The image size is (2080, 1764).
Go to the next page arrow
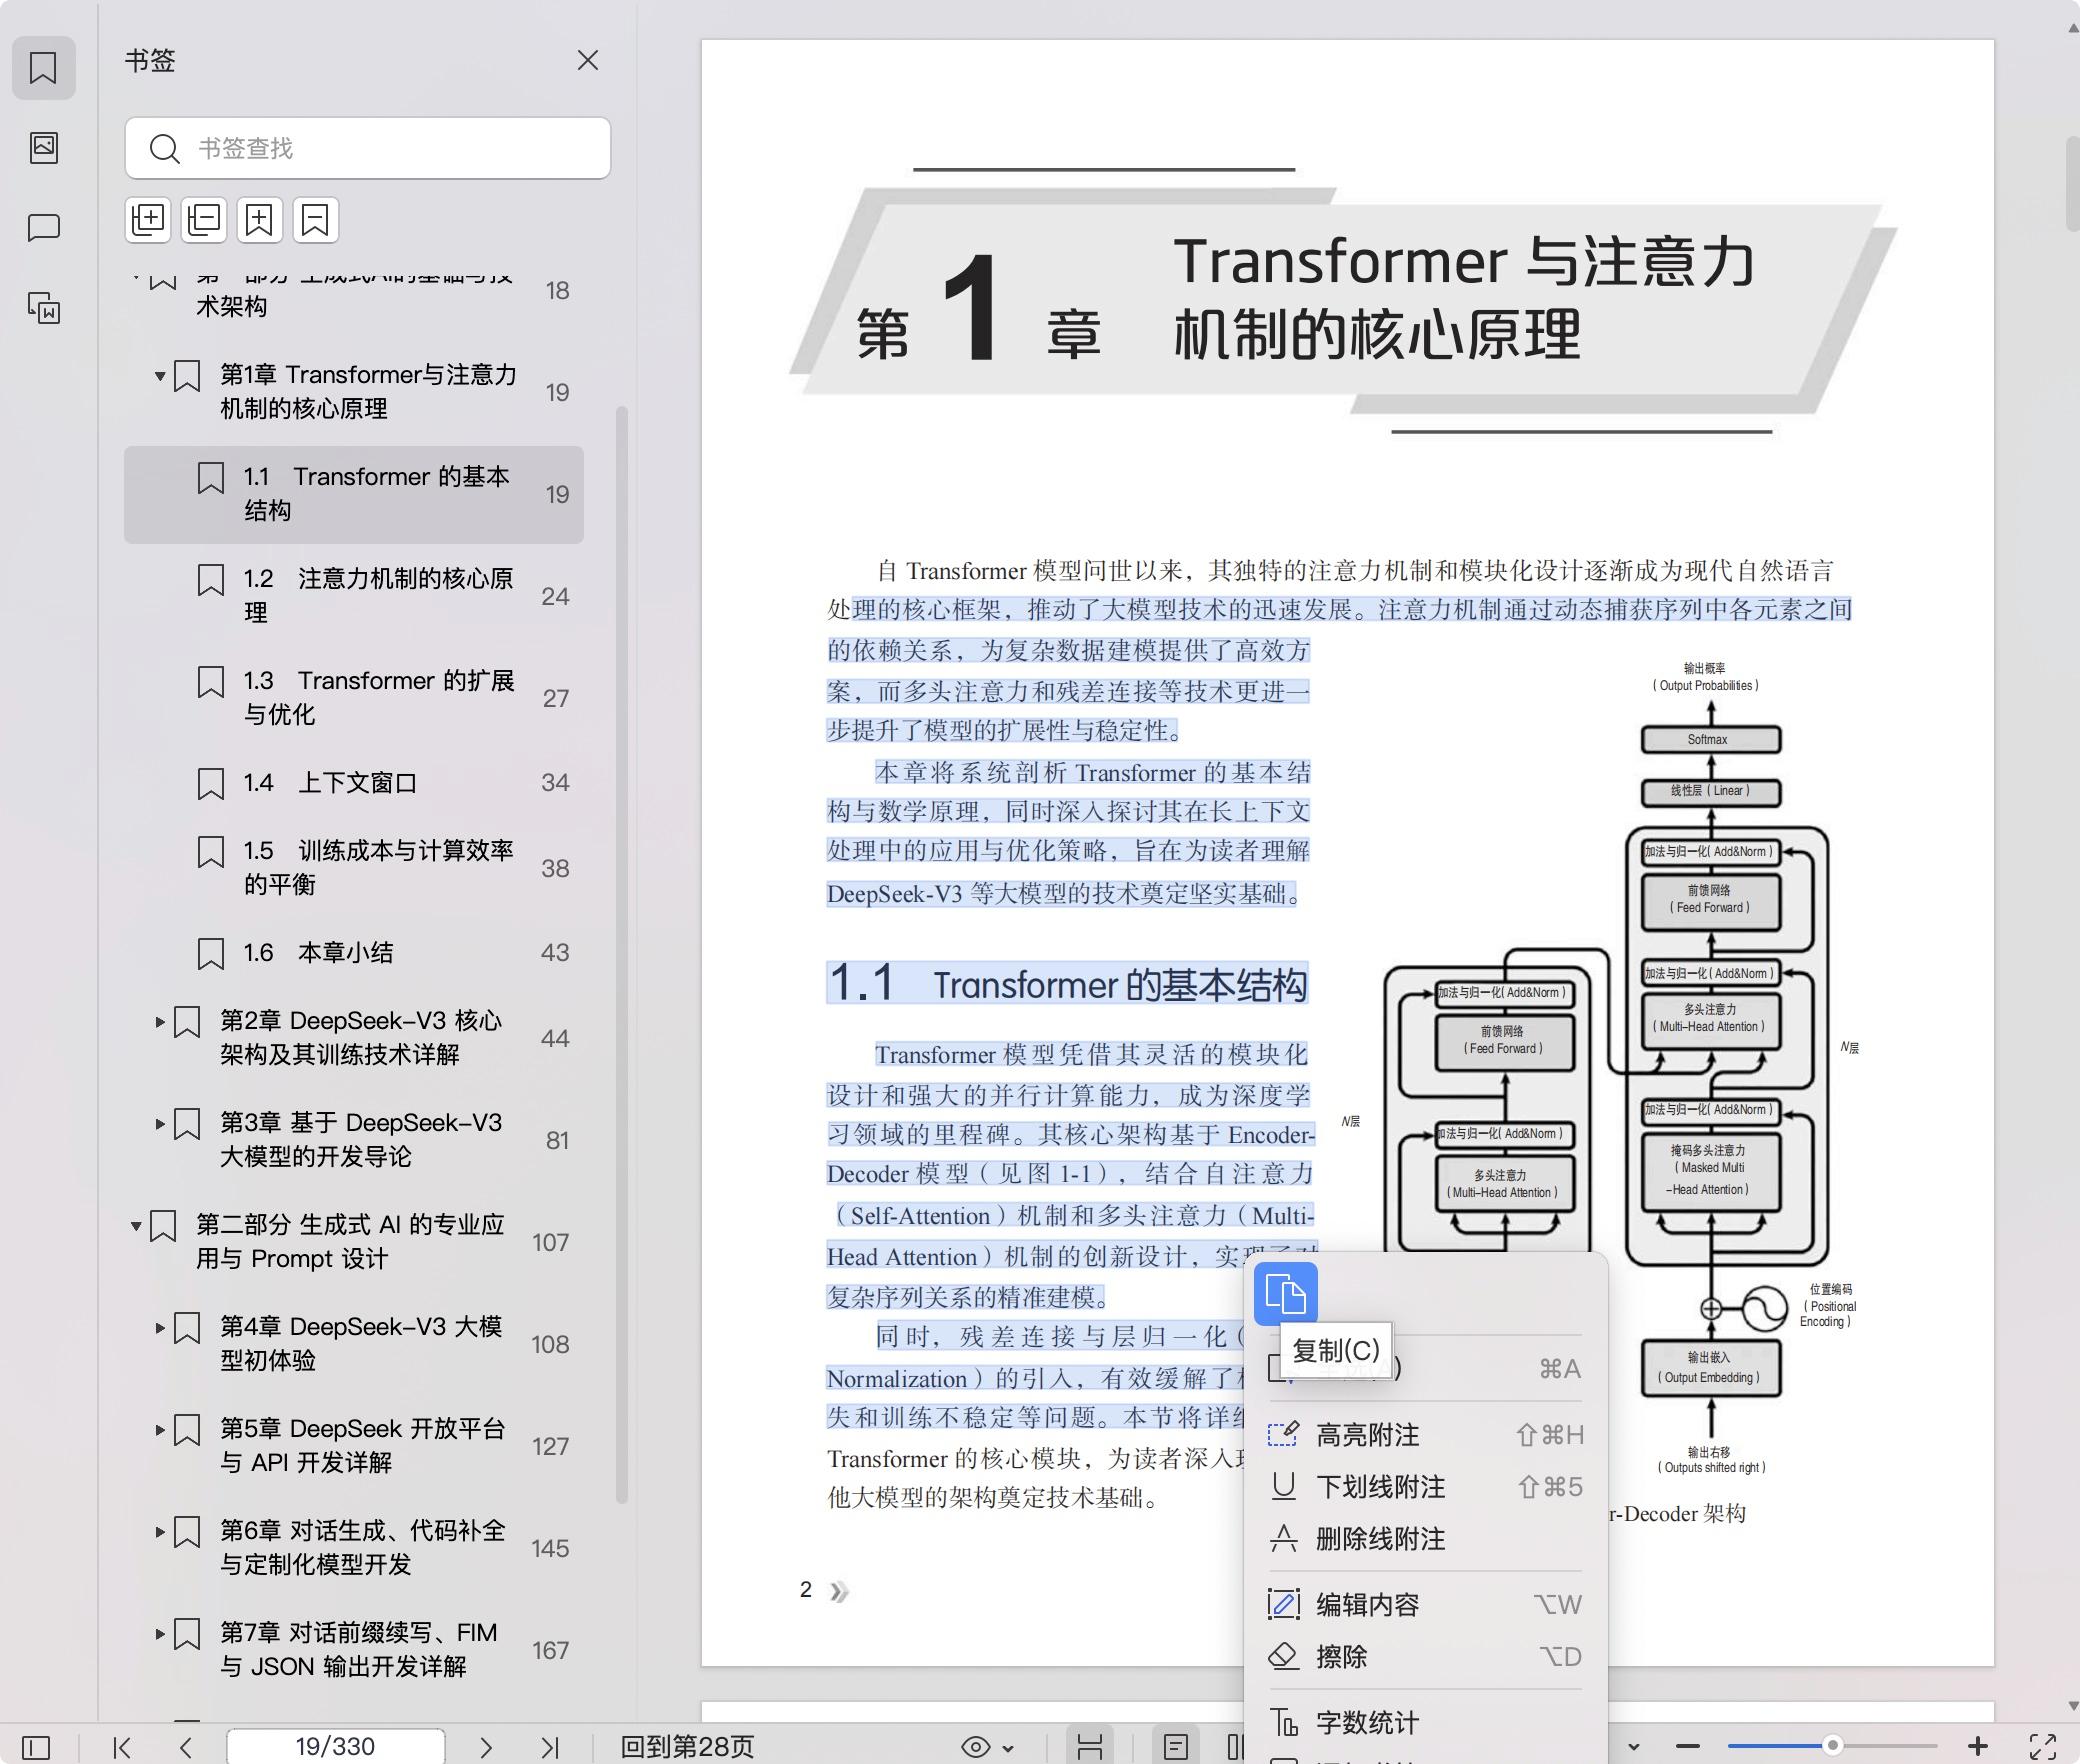tap(486, 1747)
